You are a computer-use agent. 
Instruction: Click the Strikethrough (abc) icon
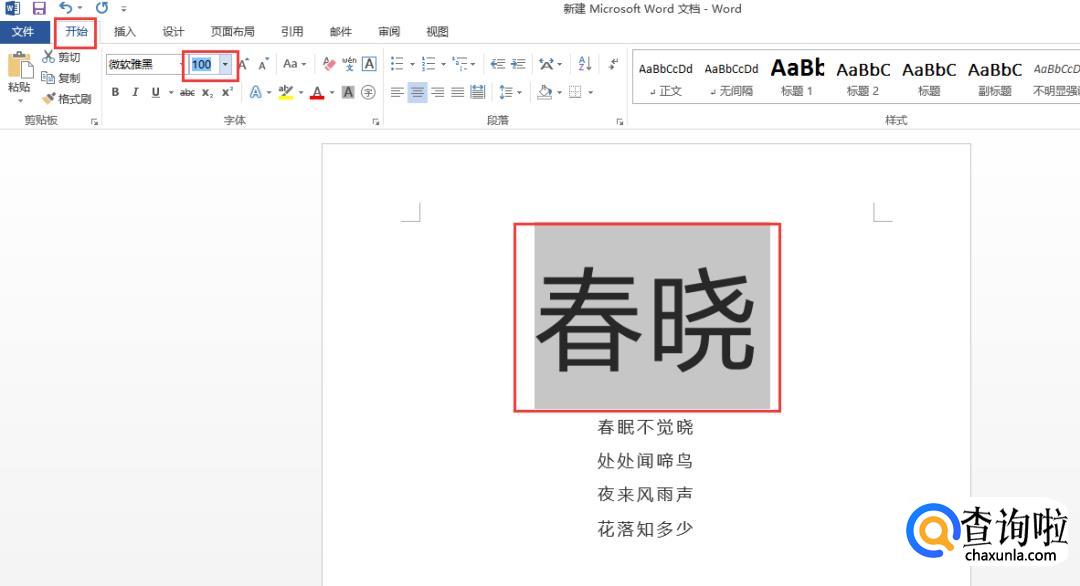point(187,93)
